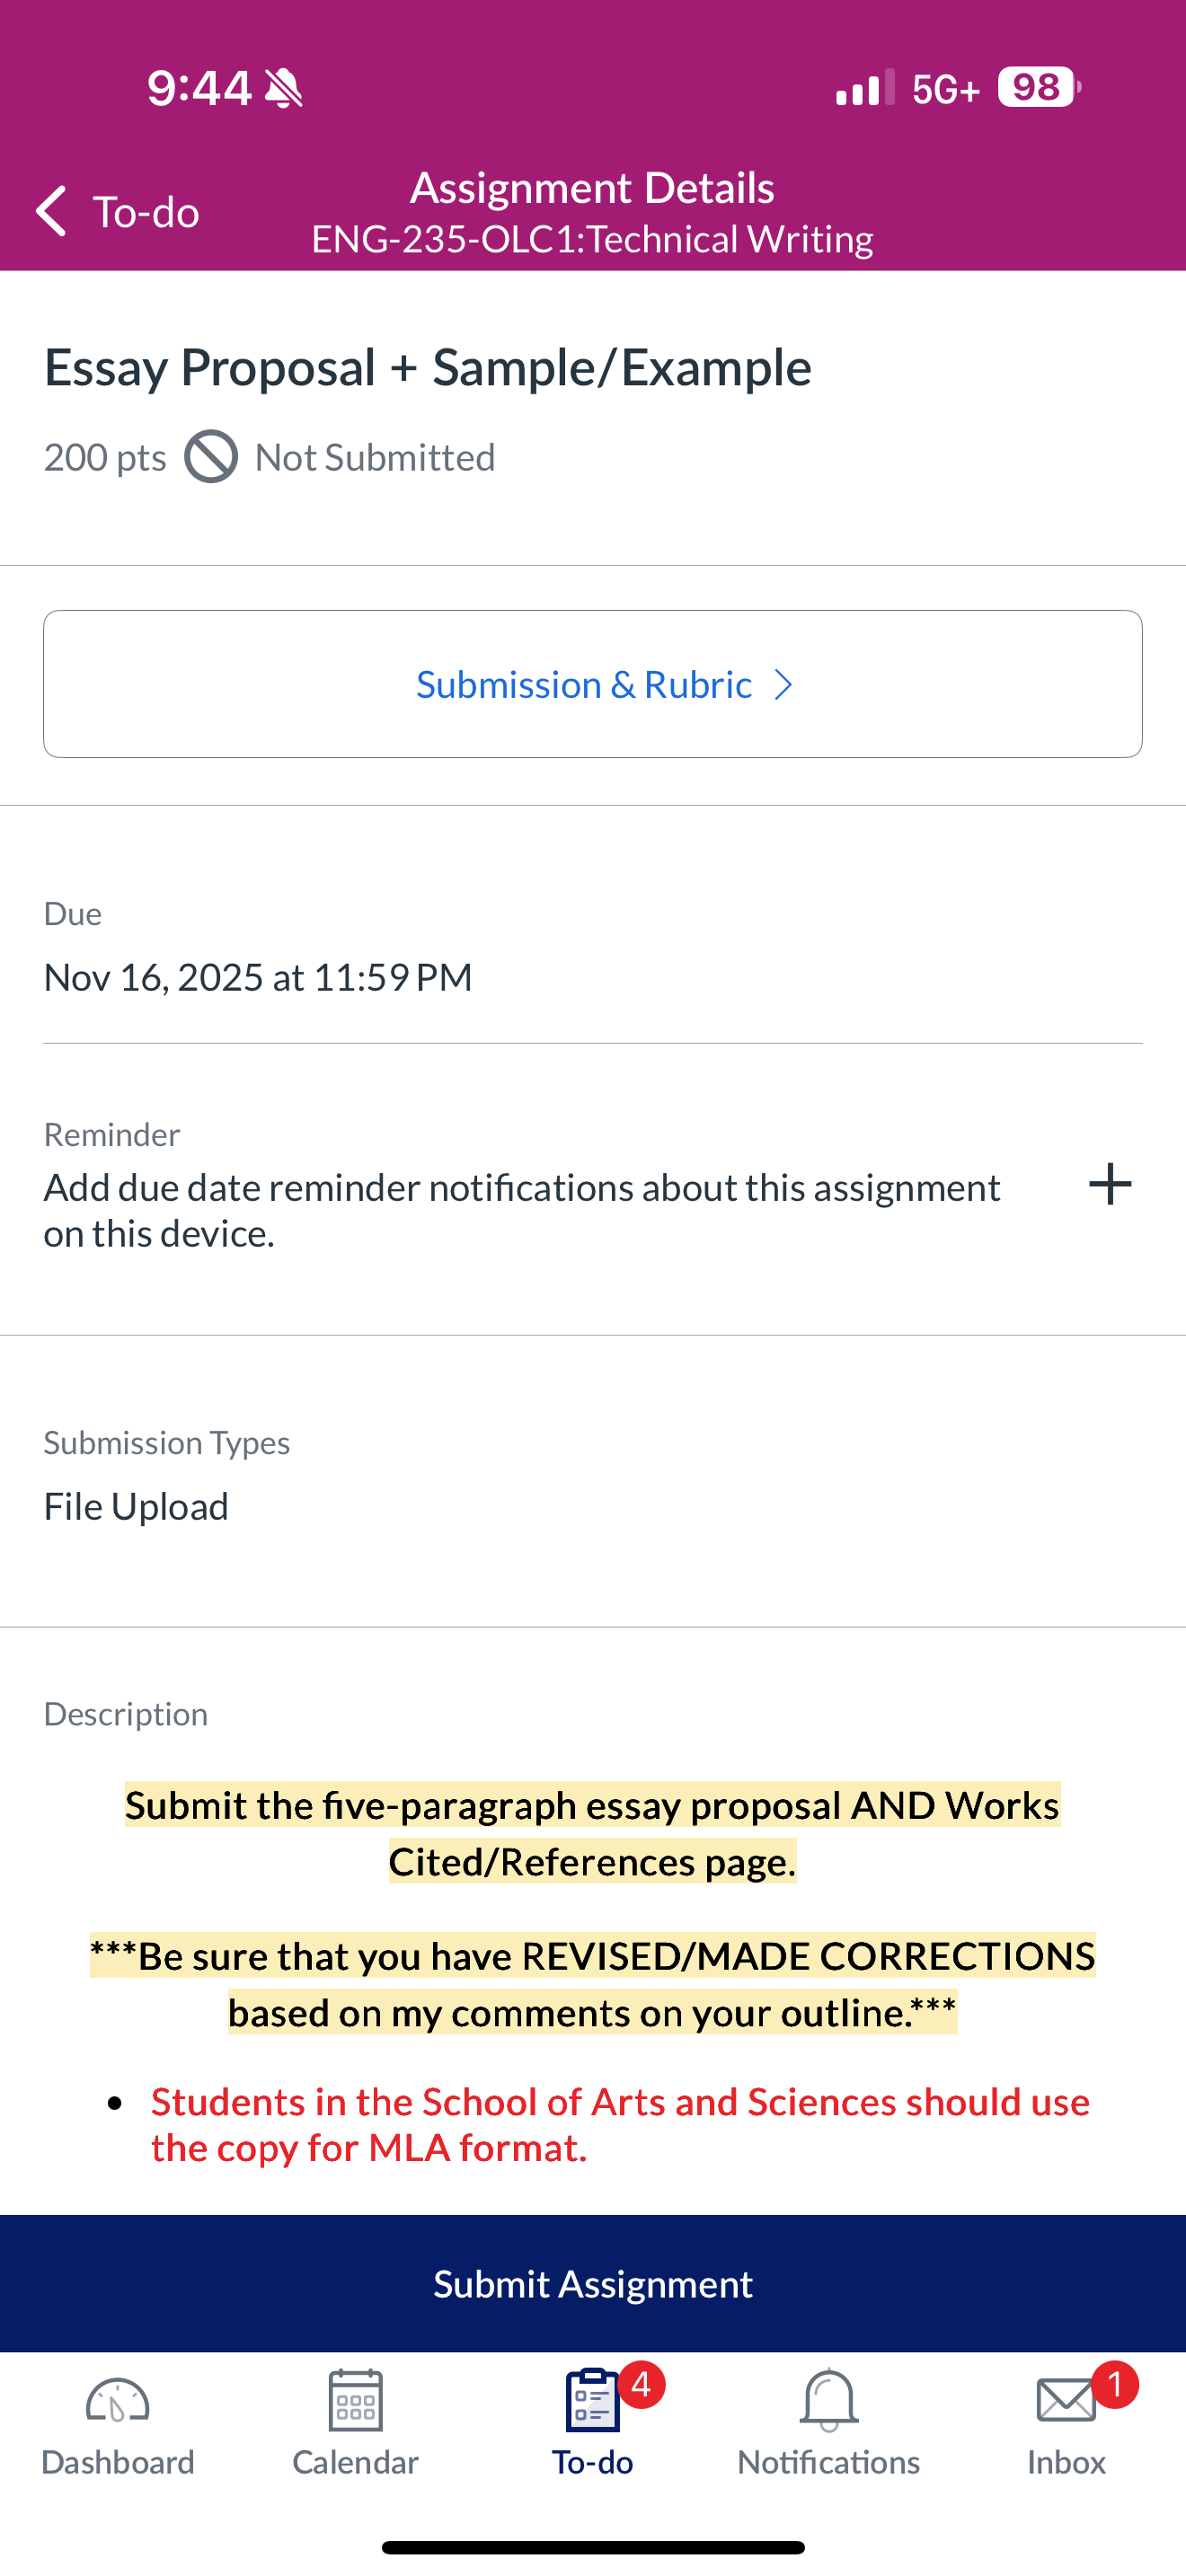Tap the Inbox tab label

click(x=1066, y=2462)
